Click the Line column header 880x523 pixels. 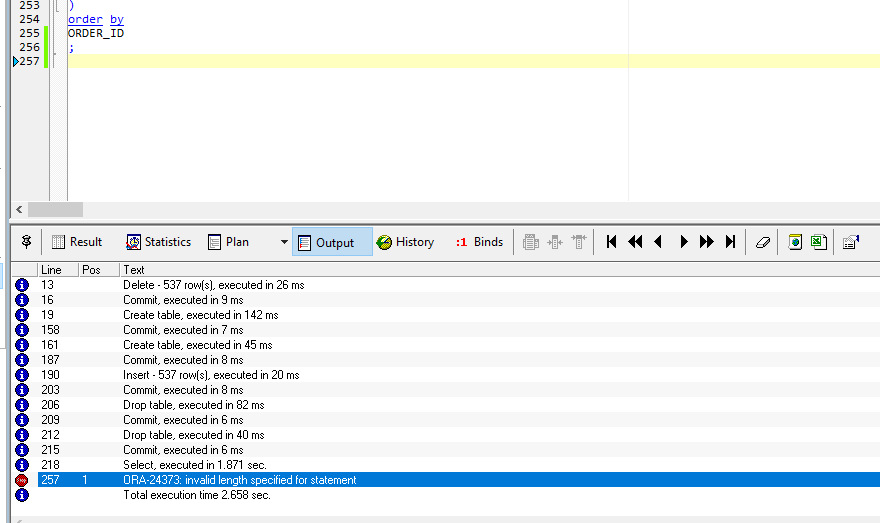click(x=52, y=270)
